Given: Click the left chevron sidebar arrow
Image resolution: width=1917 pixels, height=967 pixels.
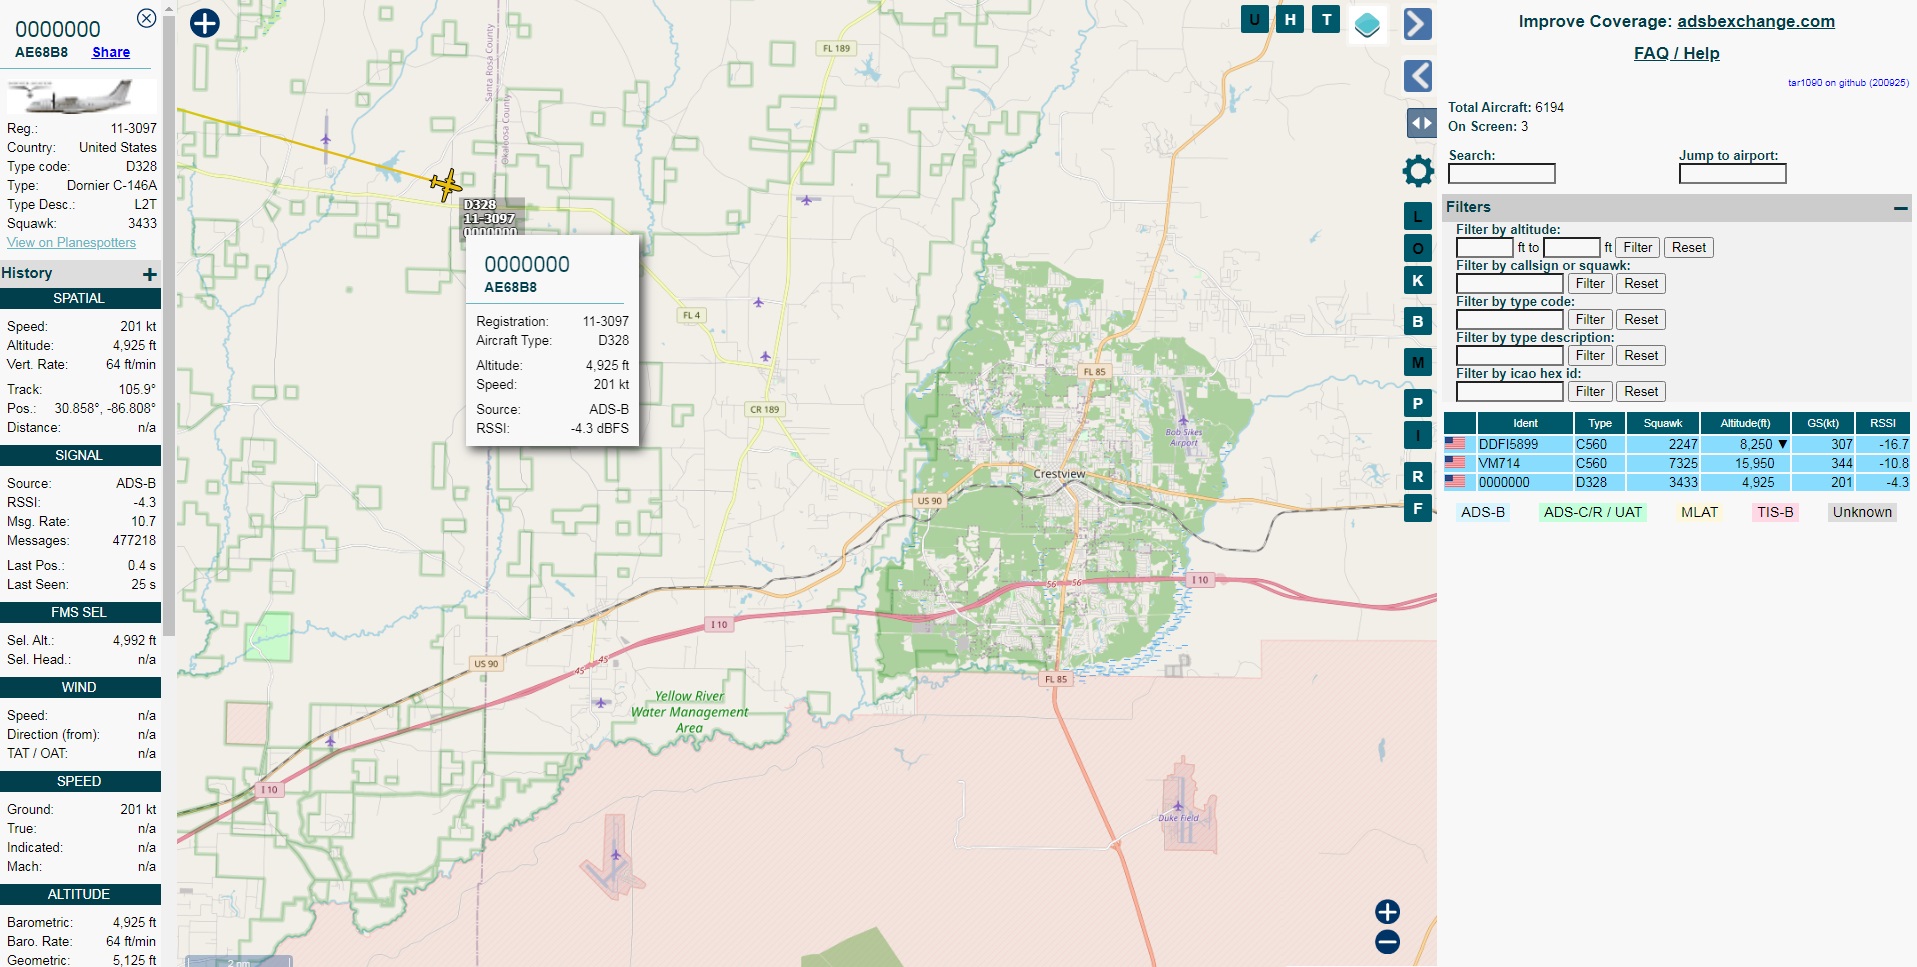Looking at the screenshot, I should [1418, 76].
